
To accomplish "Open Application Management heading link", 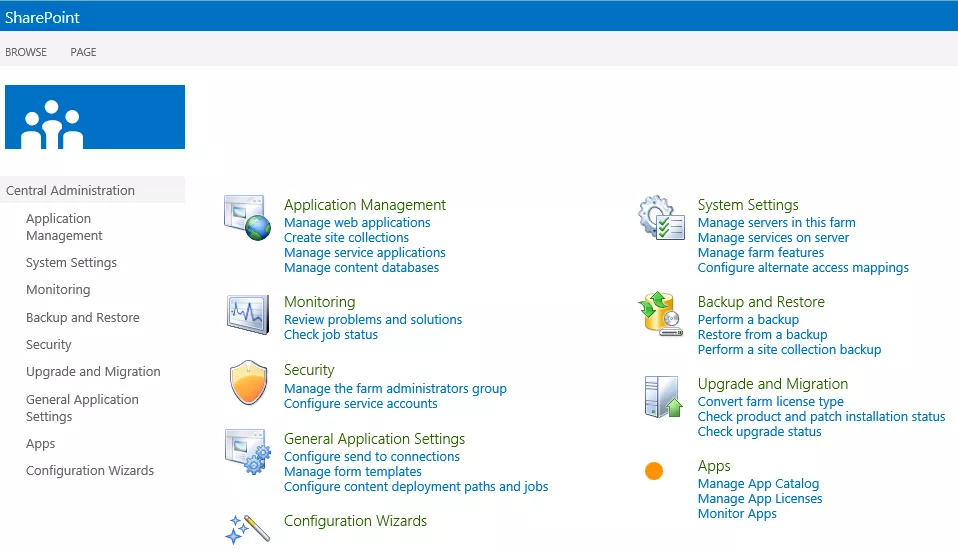I will (x=365, y=204).
